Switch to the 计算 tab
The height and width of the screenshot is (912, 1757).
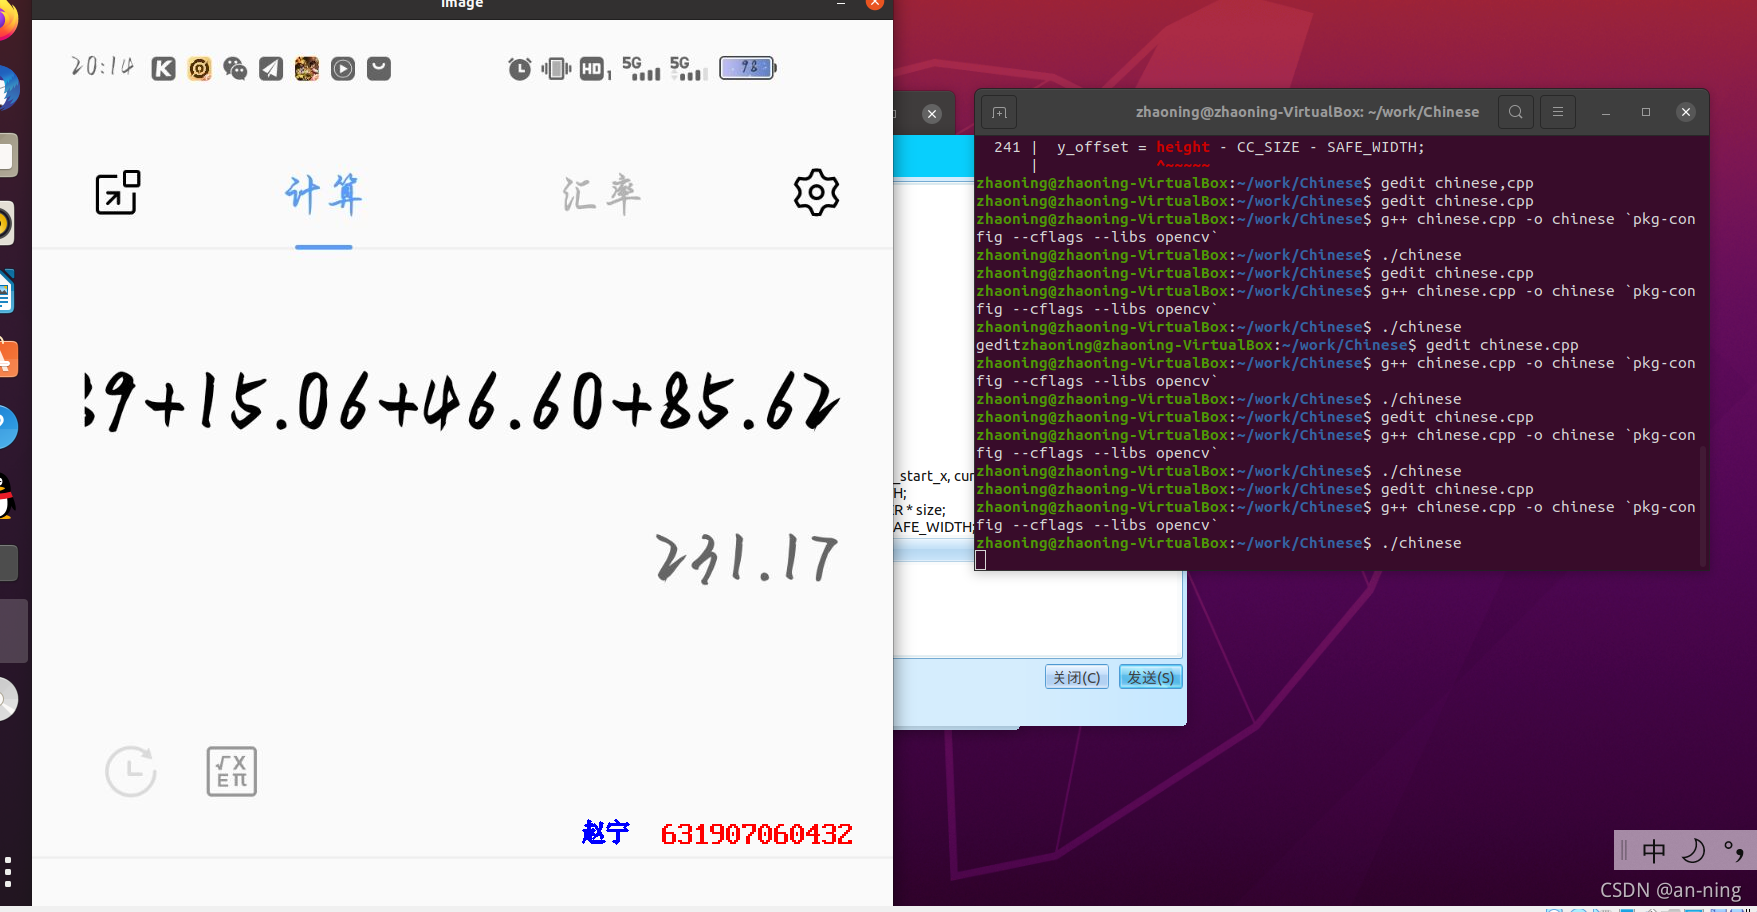click(x=323, y=194)
